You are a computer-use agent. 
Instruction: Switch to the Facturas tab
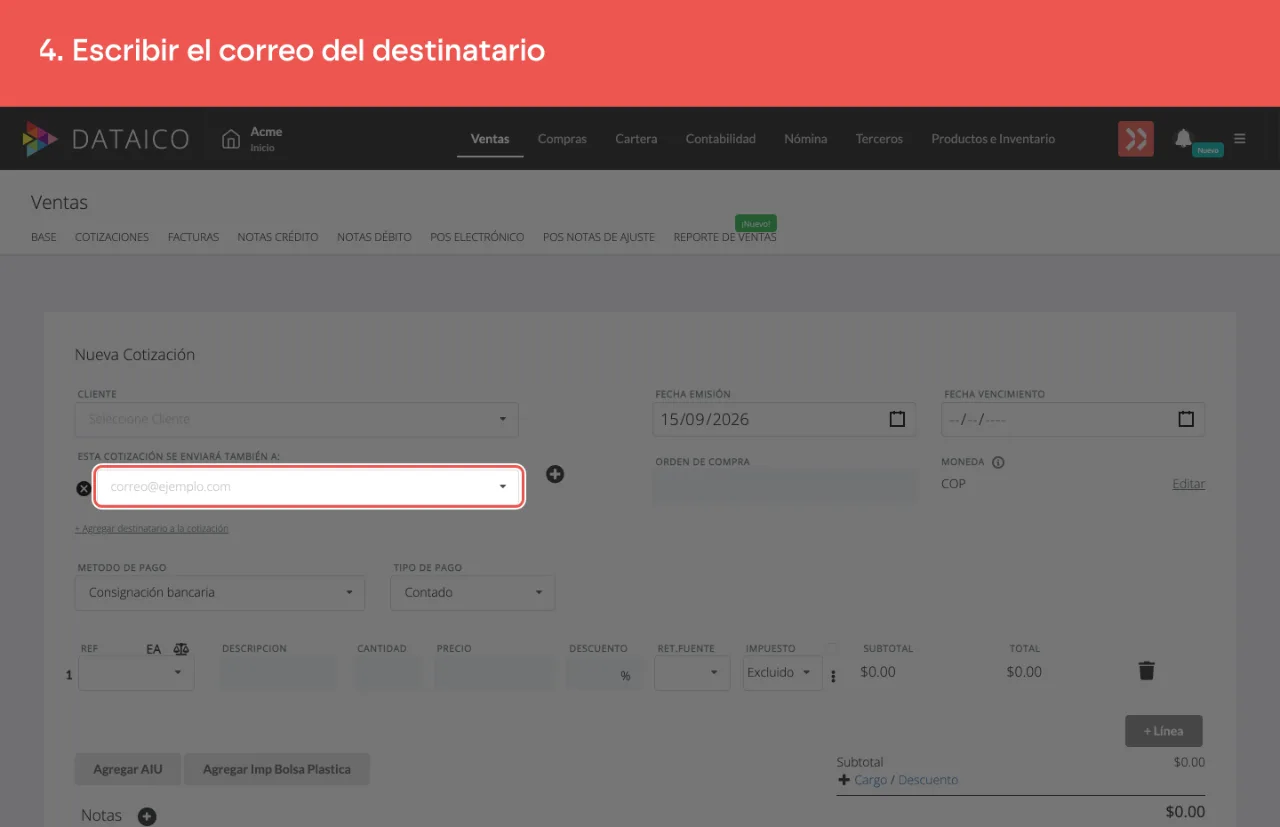pyautogui.click(x=193, y=237)
